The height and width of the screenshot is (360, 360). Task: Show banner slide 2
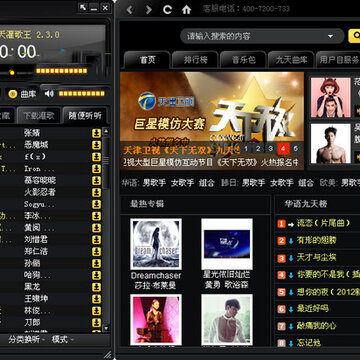258,149
